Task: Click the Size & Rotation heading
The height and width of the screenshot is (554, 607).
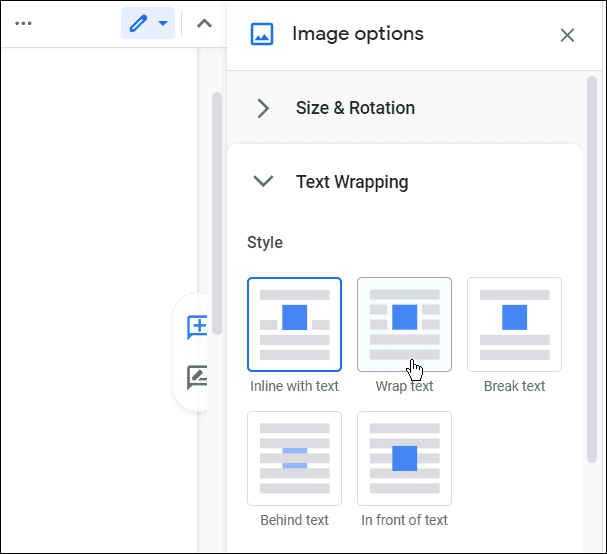Action: 355,108
